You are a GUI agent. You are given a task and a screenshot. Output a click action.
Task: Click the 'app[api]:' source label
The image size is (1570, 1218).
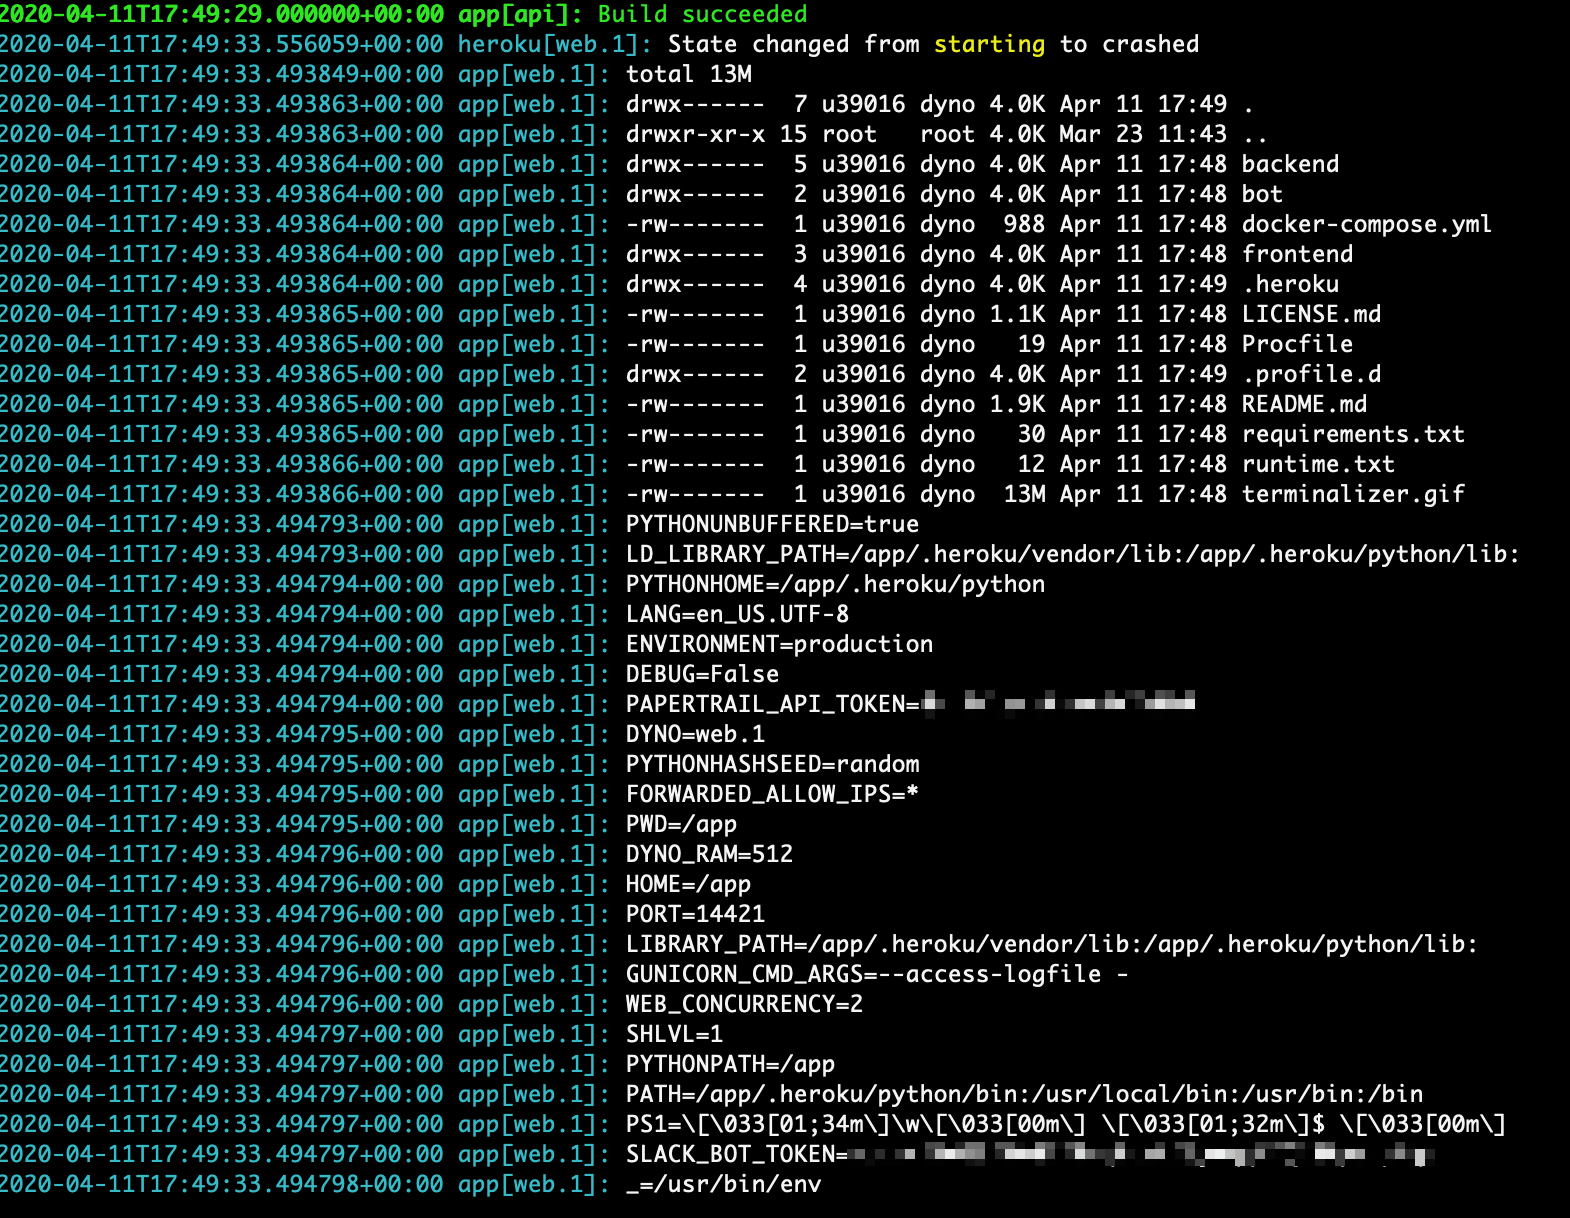(520, 14)
